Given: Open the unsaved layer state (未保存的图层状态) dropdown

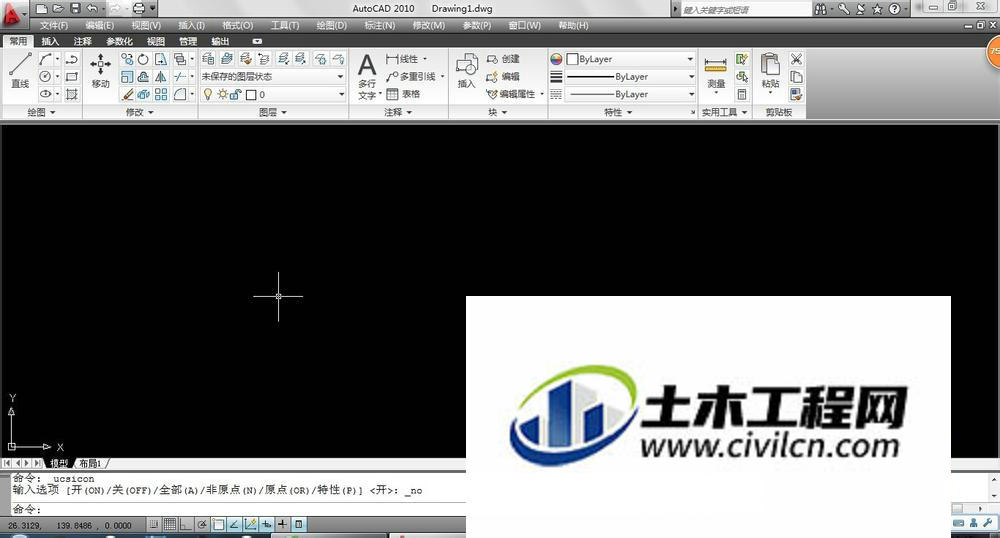Looking at the screenshot, I should (x=272, y=76).
